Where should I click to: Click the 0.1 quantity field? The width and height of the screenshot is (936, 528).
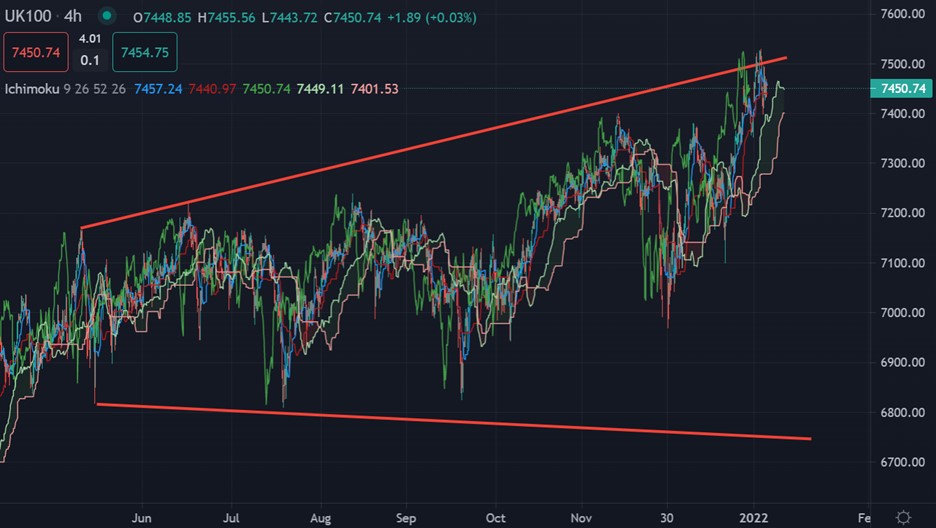point(90,60)
